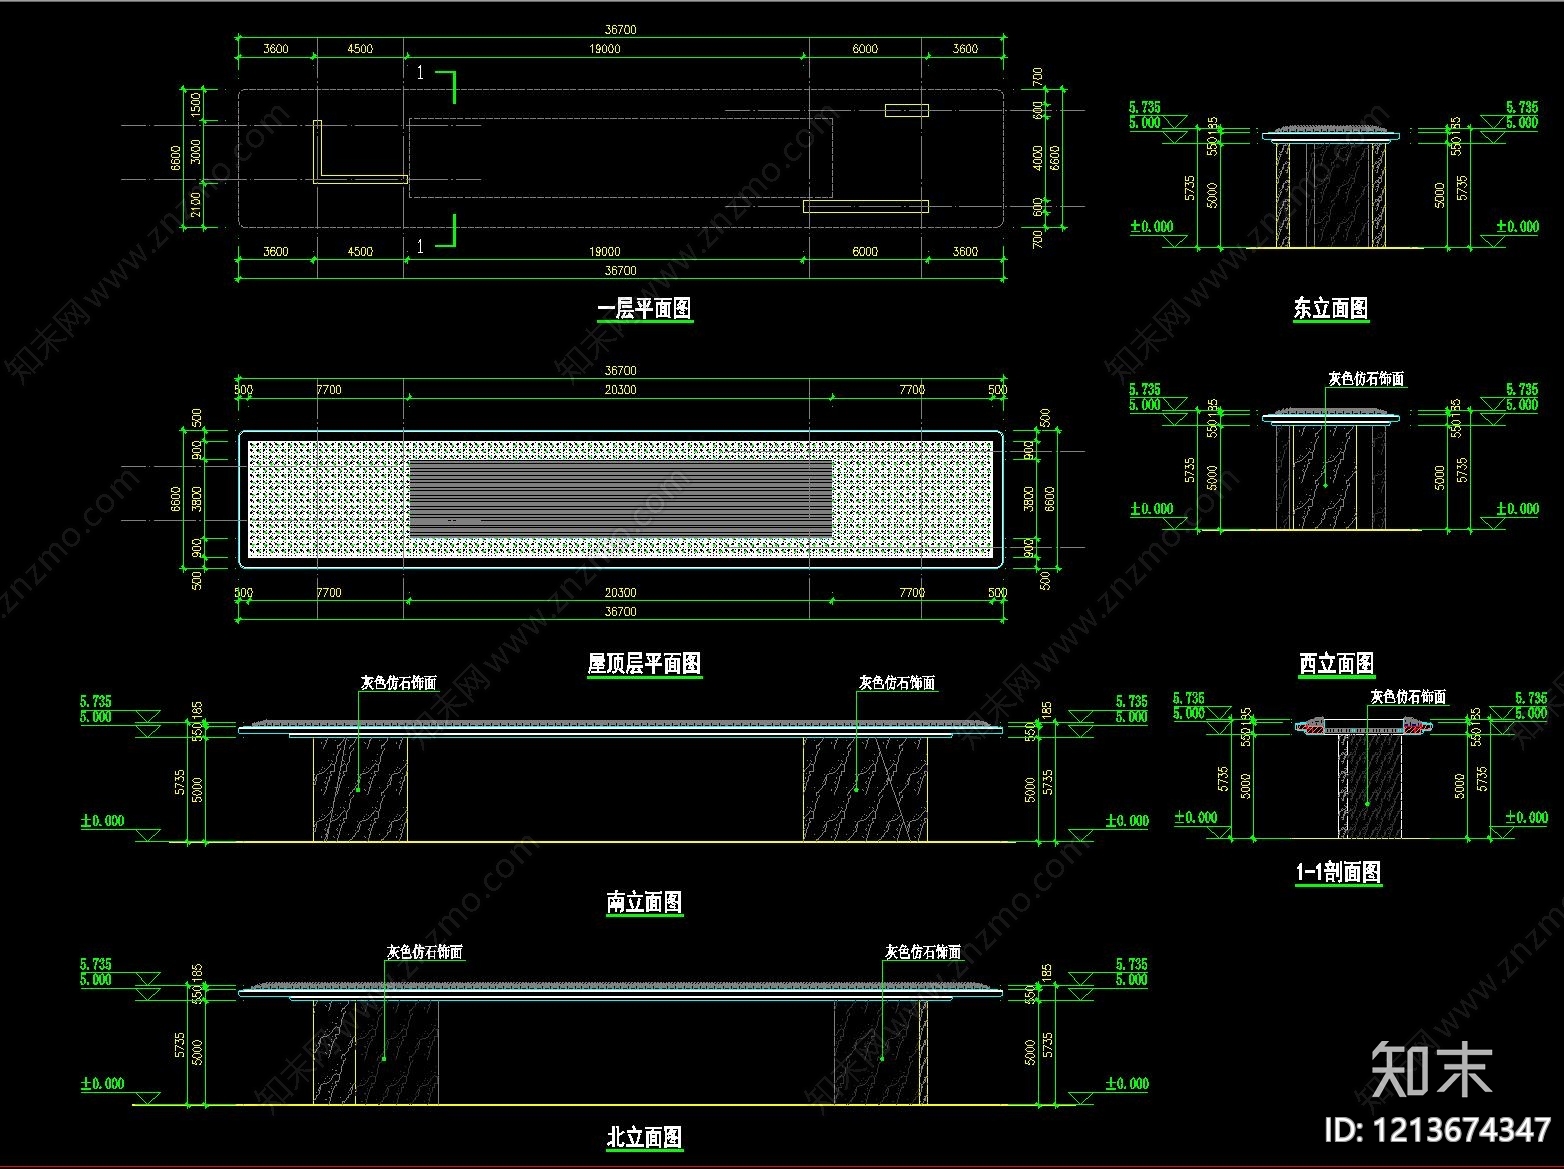Pick 6000 dimension below first floor plan
The height and width of the screenshot is (1169, 1564).
pos(865,252)
